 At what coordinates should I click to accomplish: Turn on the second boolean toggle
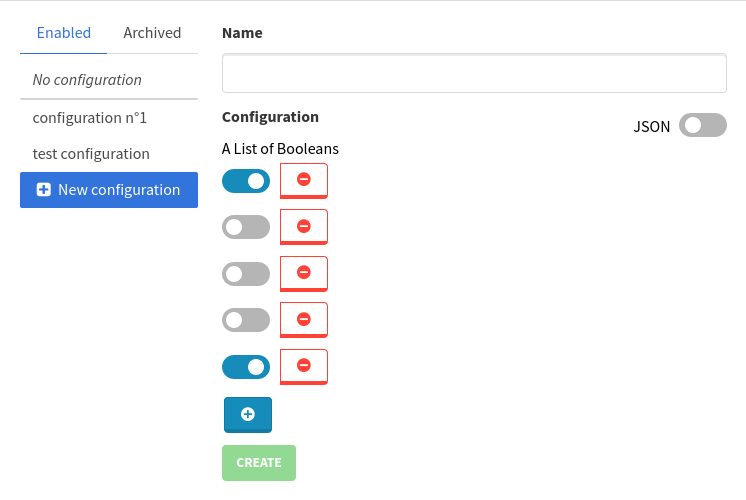pyautogui.click(x=246, y=227)
